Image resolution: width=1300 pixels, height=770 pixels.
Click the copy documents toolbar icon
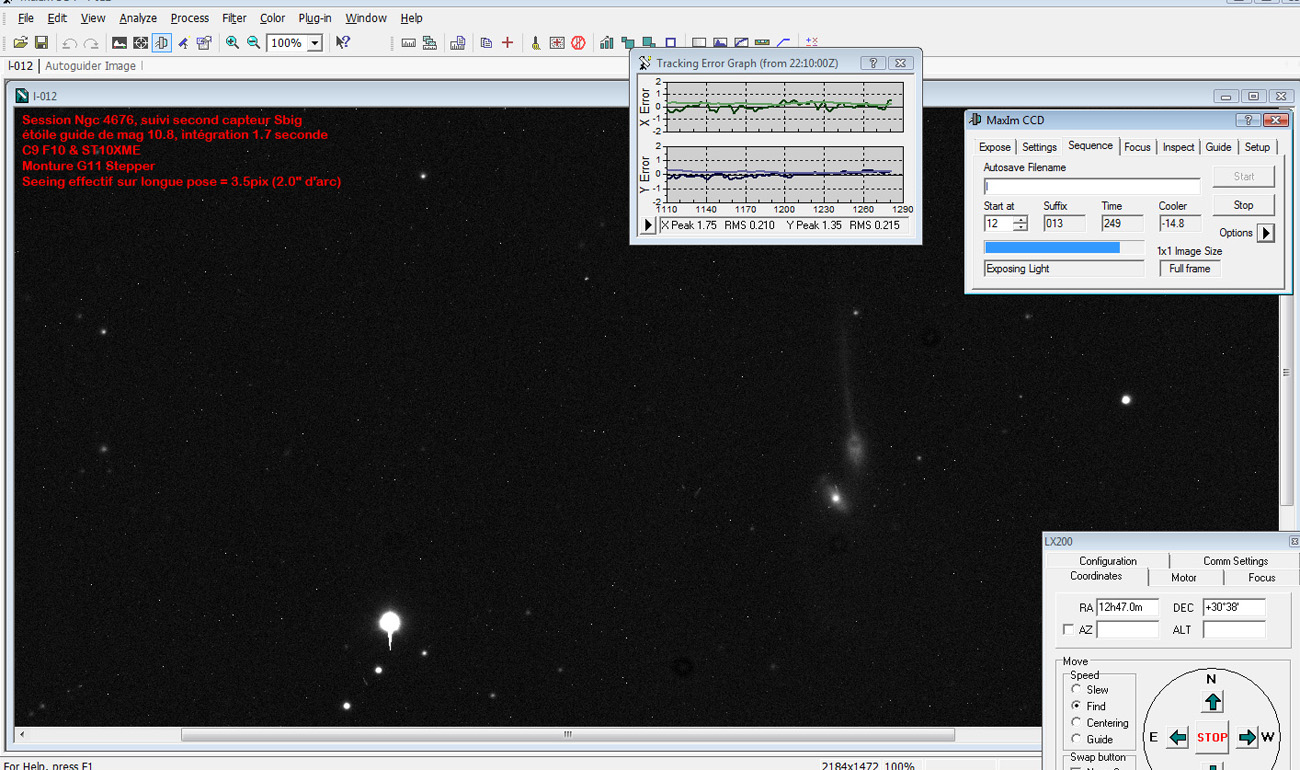[486, 43]
